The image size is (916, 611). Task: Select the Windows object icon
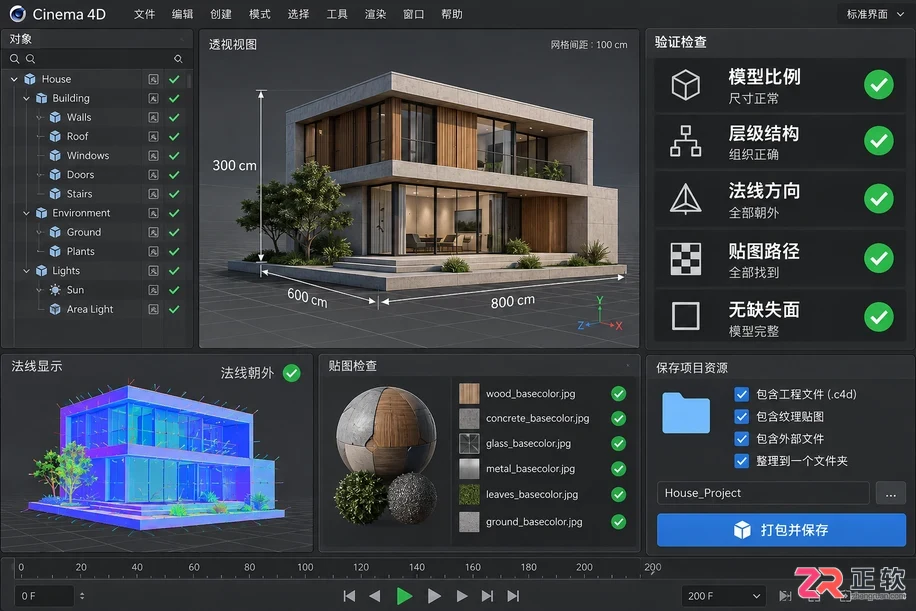(x=55, y=155)
